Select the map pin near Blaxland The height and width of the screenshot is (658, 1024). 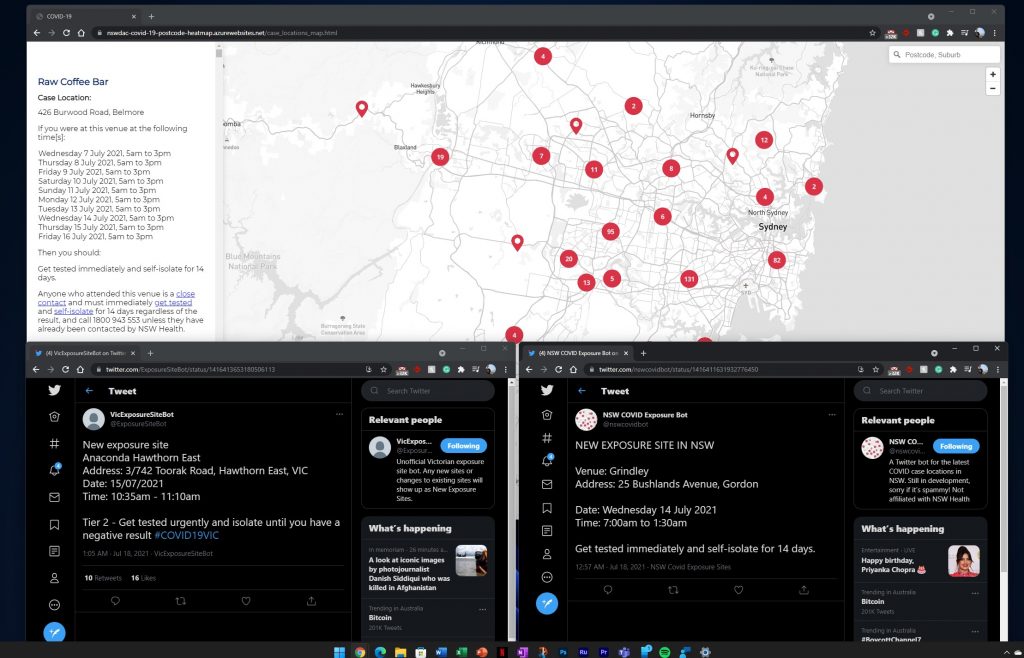362,108
